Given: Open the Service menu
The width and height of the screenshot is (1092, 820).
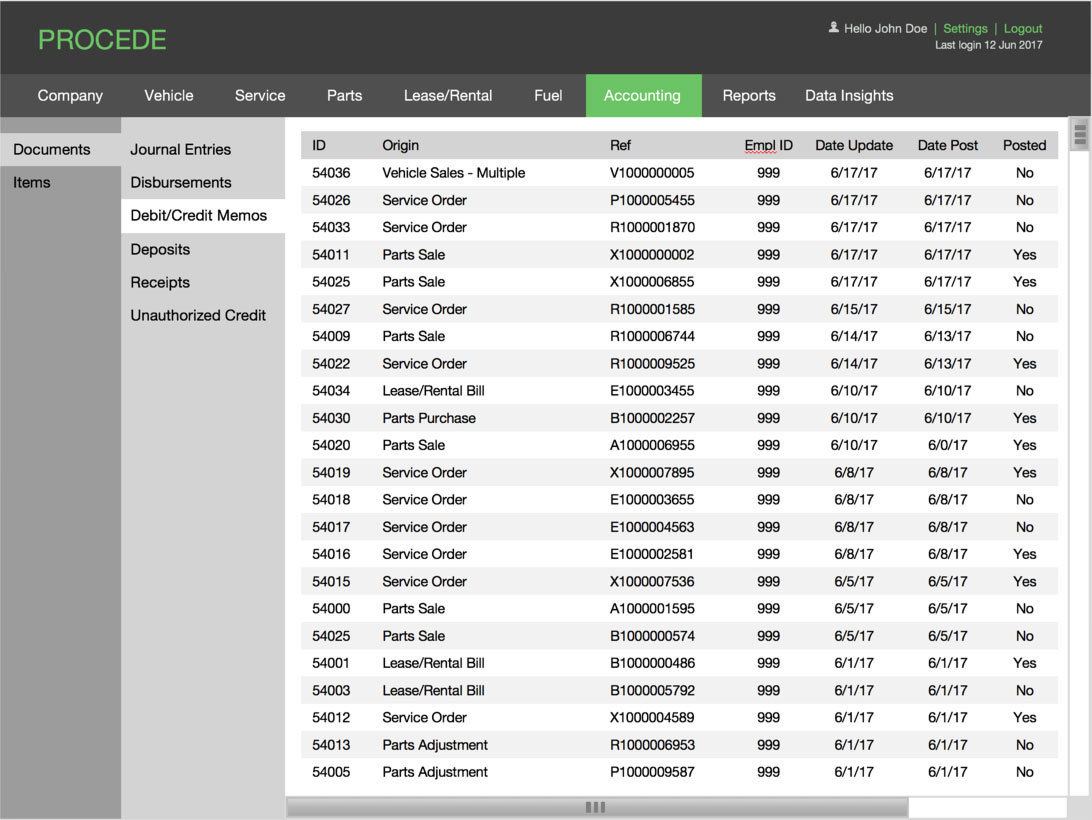Looking at the screenshot, I should tap(260, 95).
